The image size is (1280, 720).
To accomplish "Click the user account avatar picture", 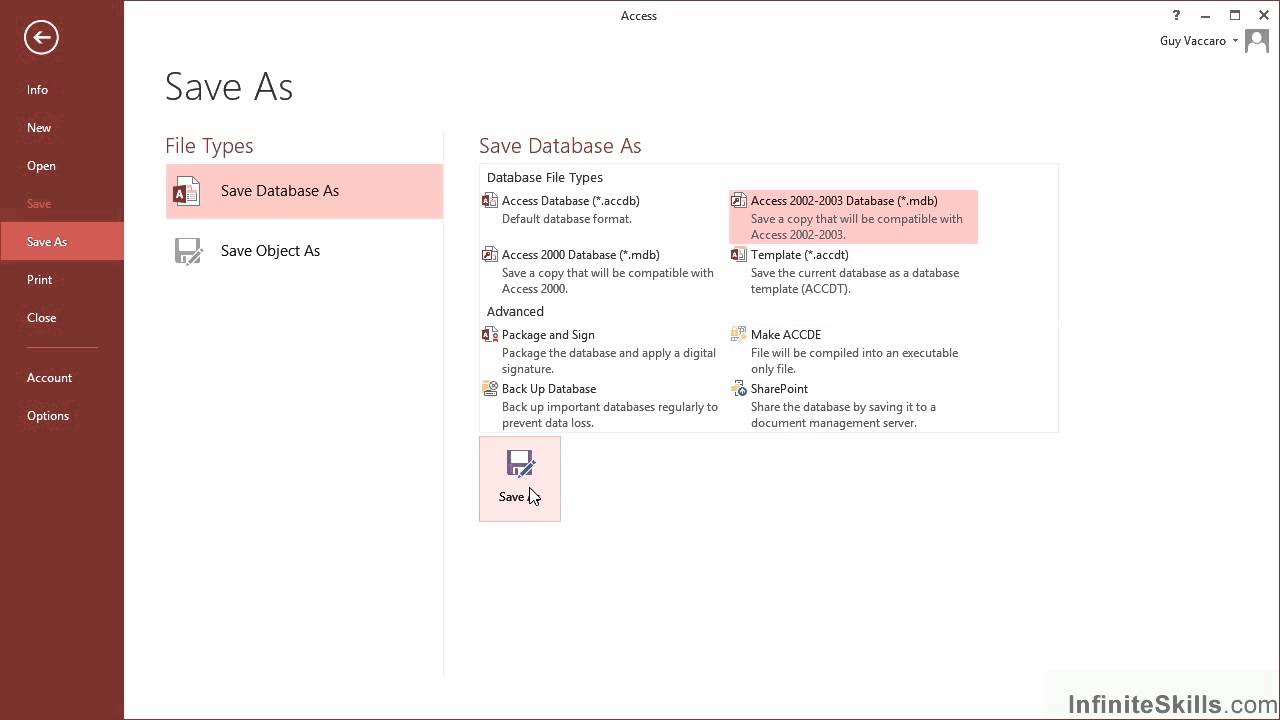I will click(x=1257, y=41).
